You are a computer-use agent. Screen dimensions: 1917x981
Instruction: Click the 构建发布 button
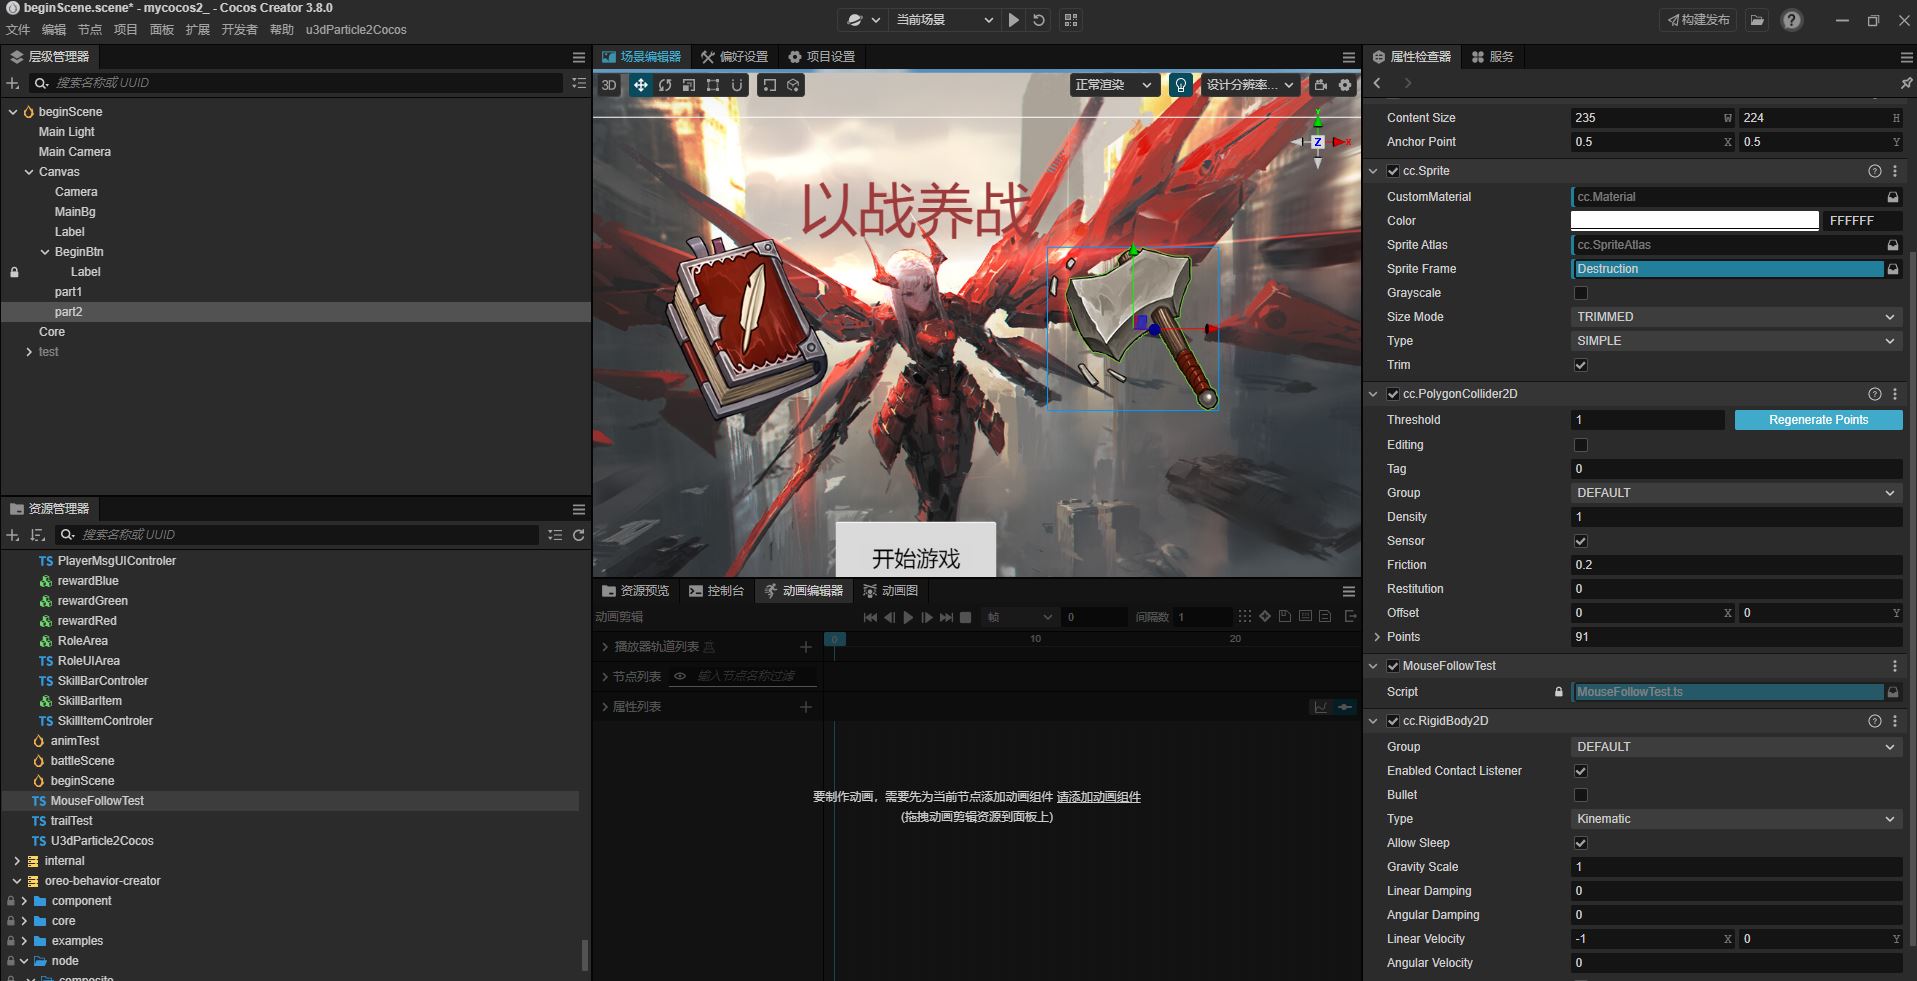click(x=1698, y=20)
